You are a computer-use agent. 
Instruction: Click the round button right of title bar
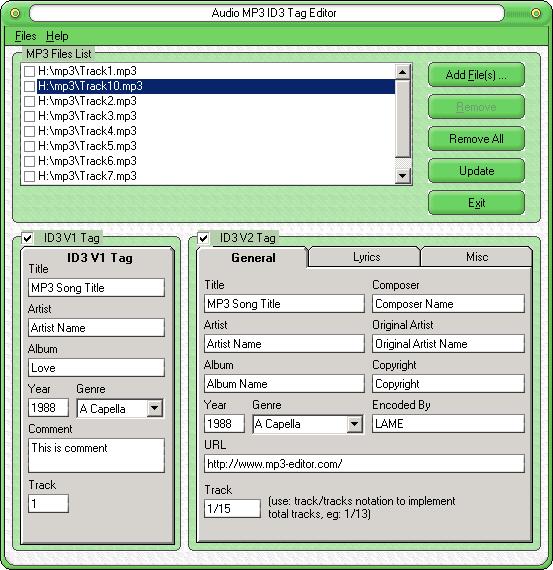point(536,13)
